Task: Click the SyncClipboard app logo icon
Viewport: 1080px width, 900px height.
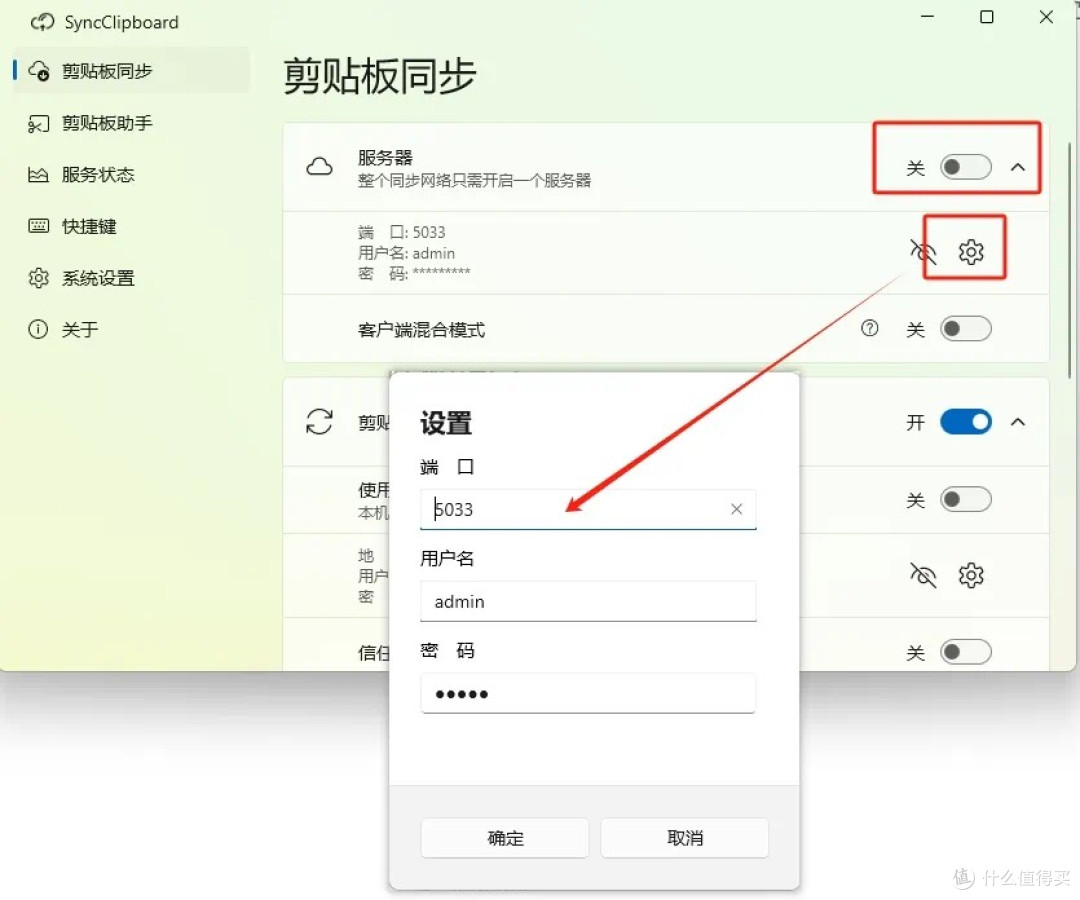Action: [x=41, y=21]
